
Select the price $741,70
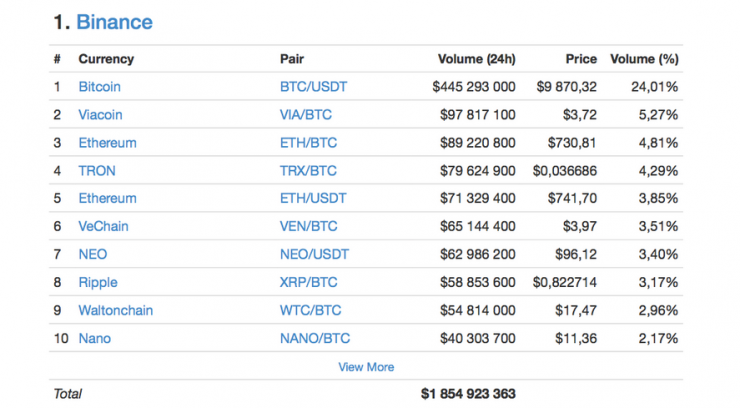(x=572, y=198)
